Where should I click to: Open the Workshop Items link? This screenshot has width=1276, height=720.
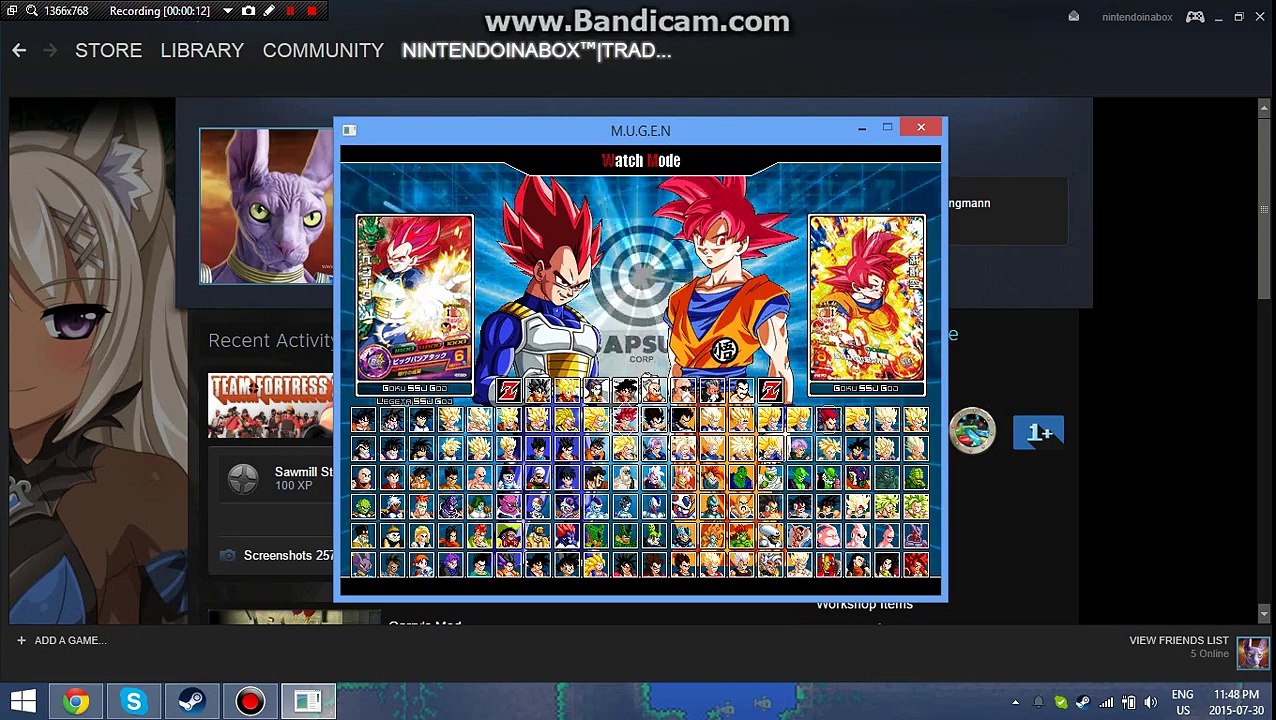click(864, 605)
